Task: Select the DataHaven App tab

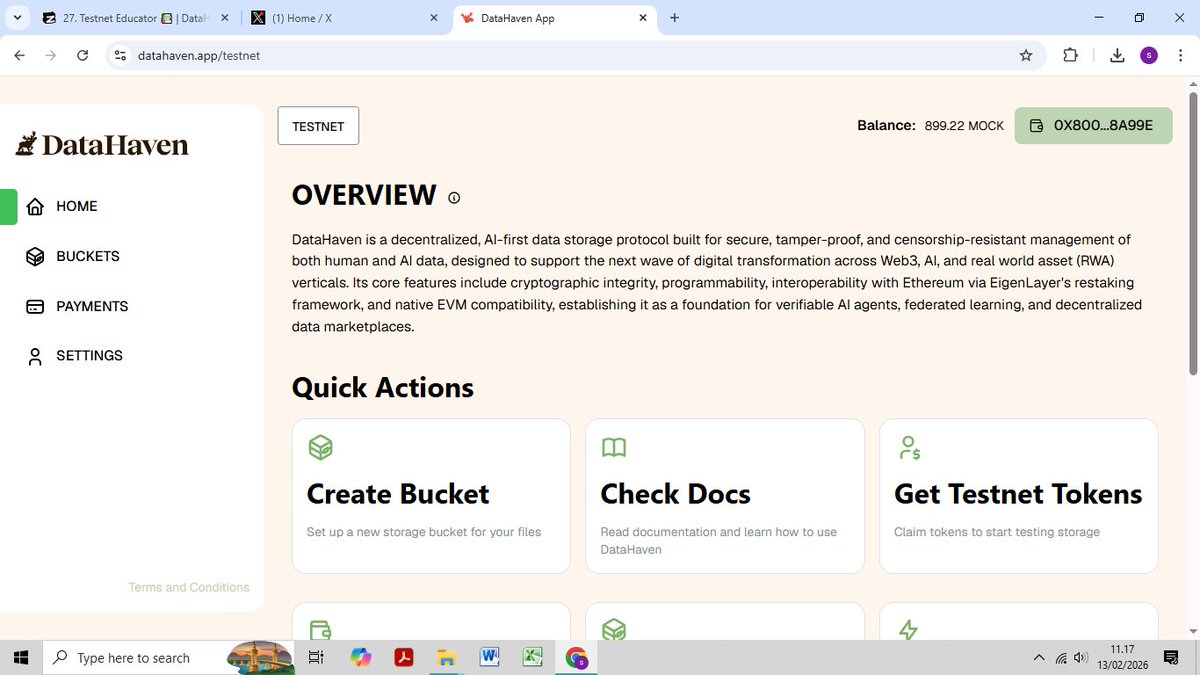Action: coord(553,18)
